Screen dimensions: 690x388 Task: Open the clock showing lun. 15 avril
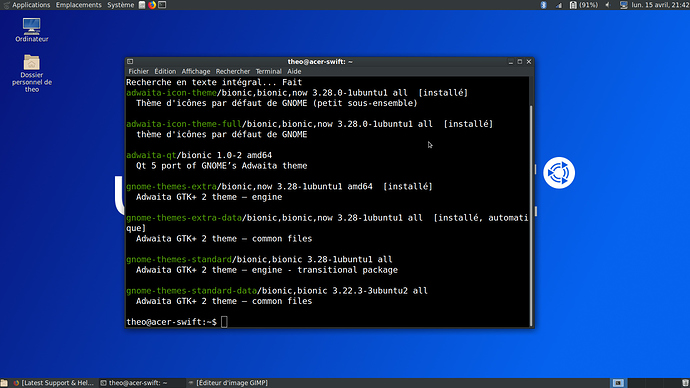tap(660, 5)
